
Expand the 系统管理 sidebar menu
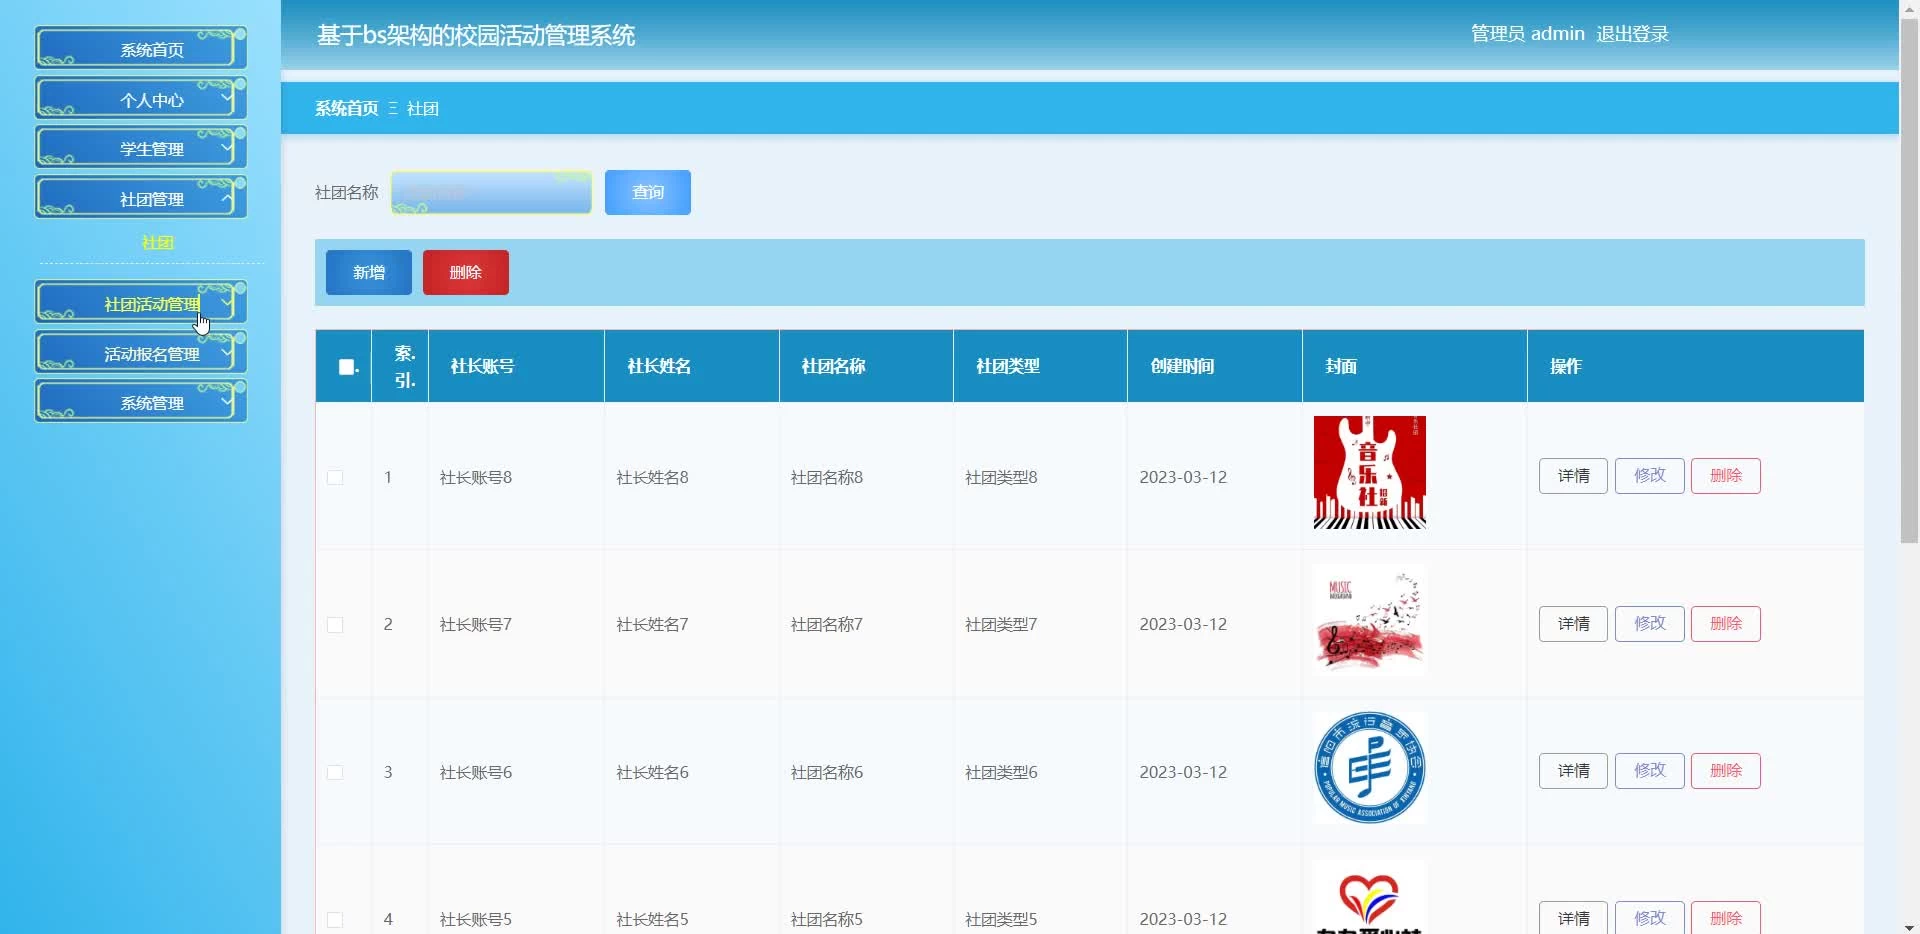[141, 401]
